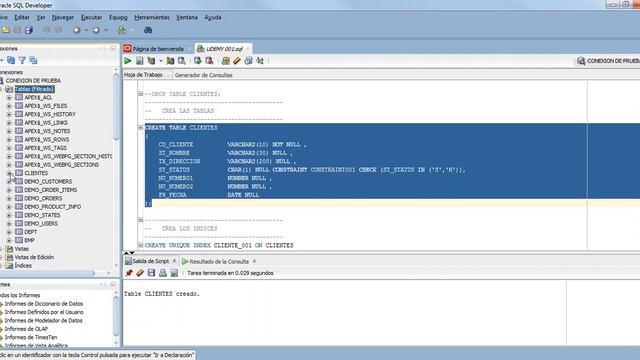The image size is (640, 360).
Task: Select Informes de OLAP report folder
Action: coord(26,329)
